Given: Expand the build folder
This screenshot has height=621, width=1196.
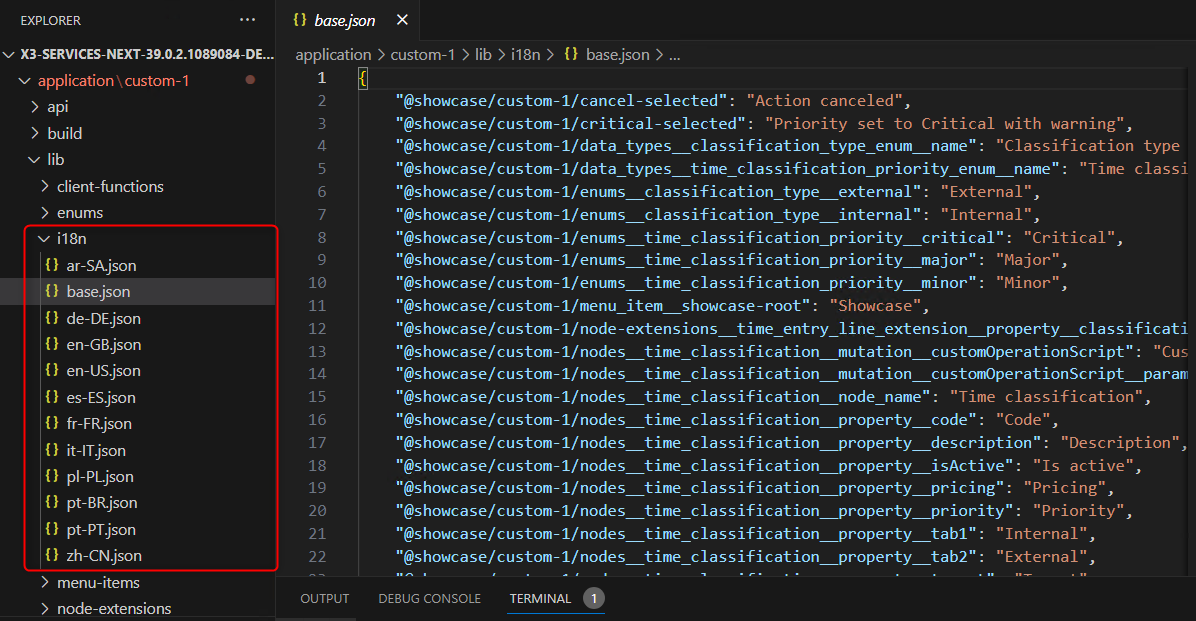Looking at the screenshot, I should [x=34, y=133].
